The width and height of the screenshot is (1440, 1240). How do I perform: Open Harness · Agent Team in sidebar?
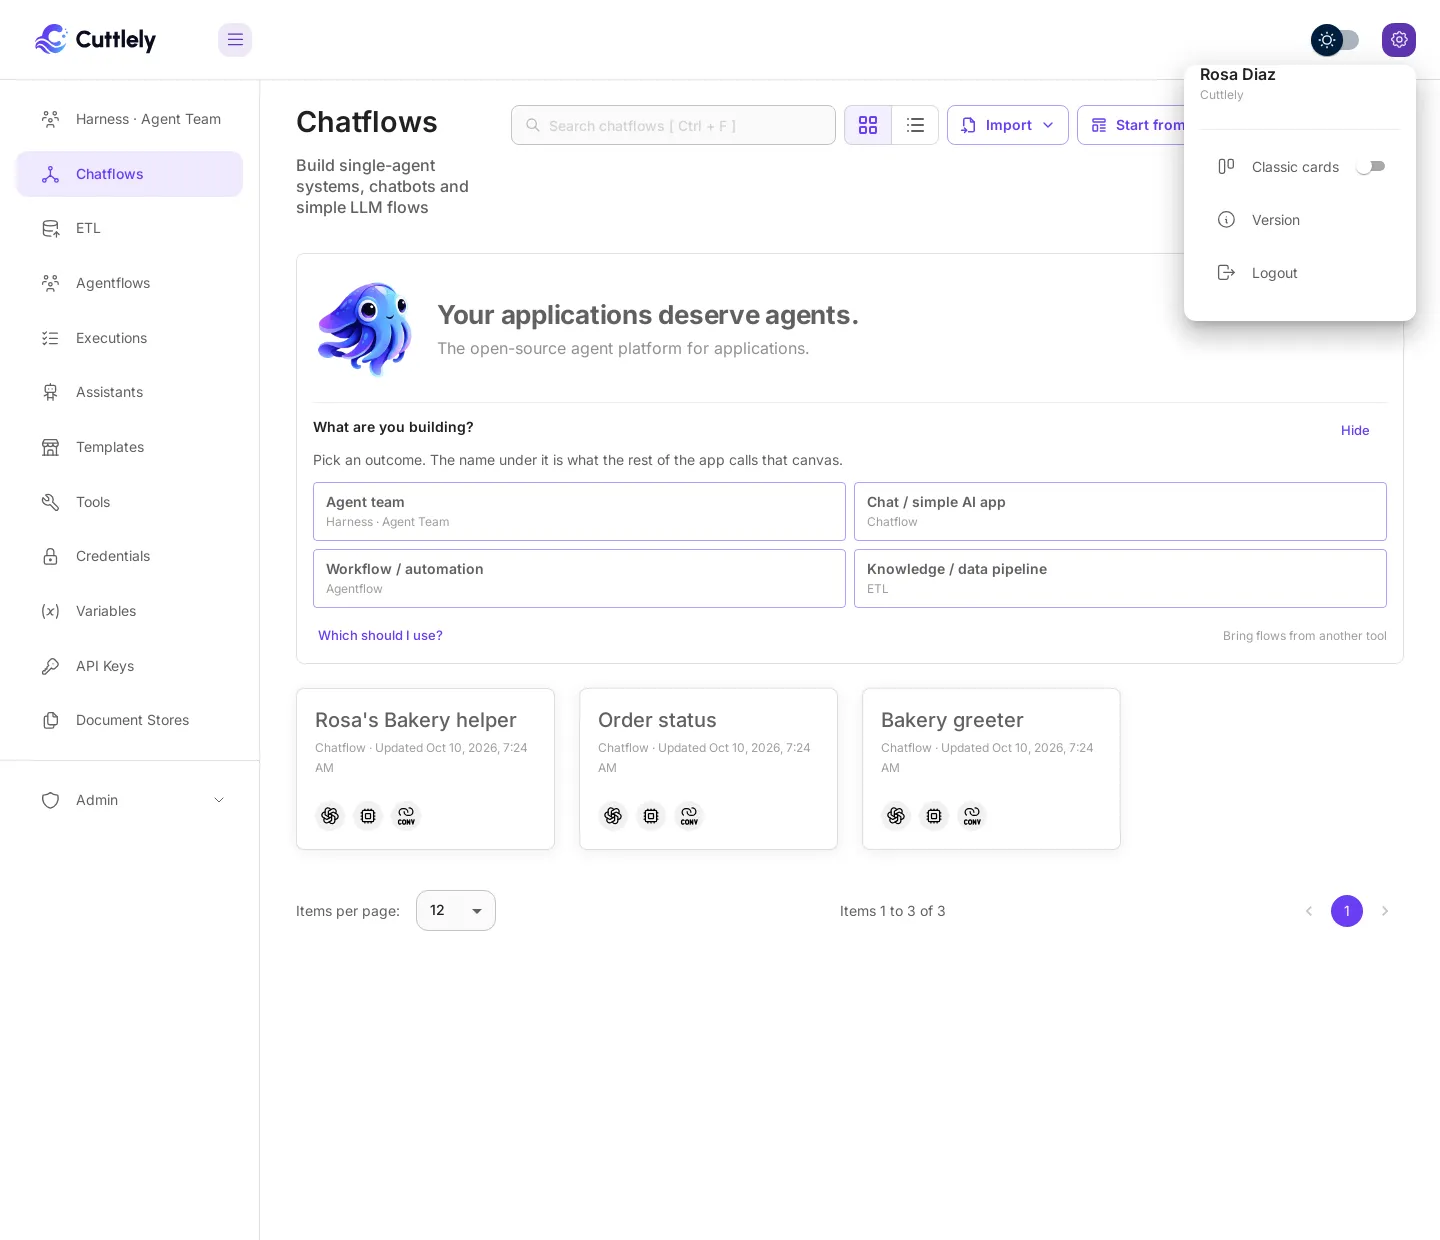[130, 119]
